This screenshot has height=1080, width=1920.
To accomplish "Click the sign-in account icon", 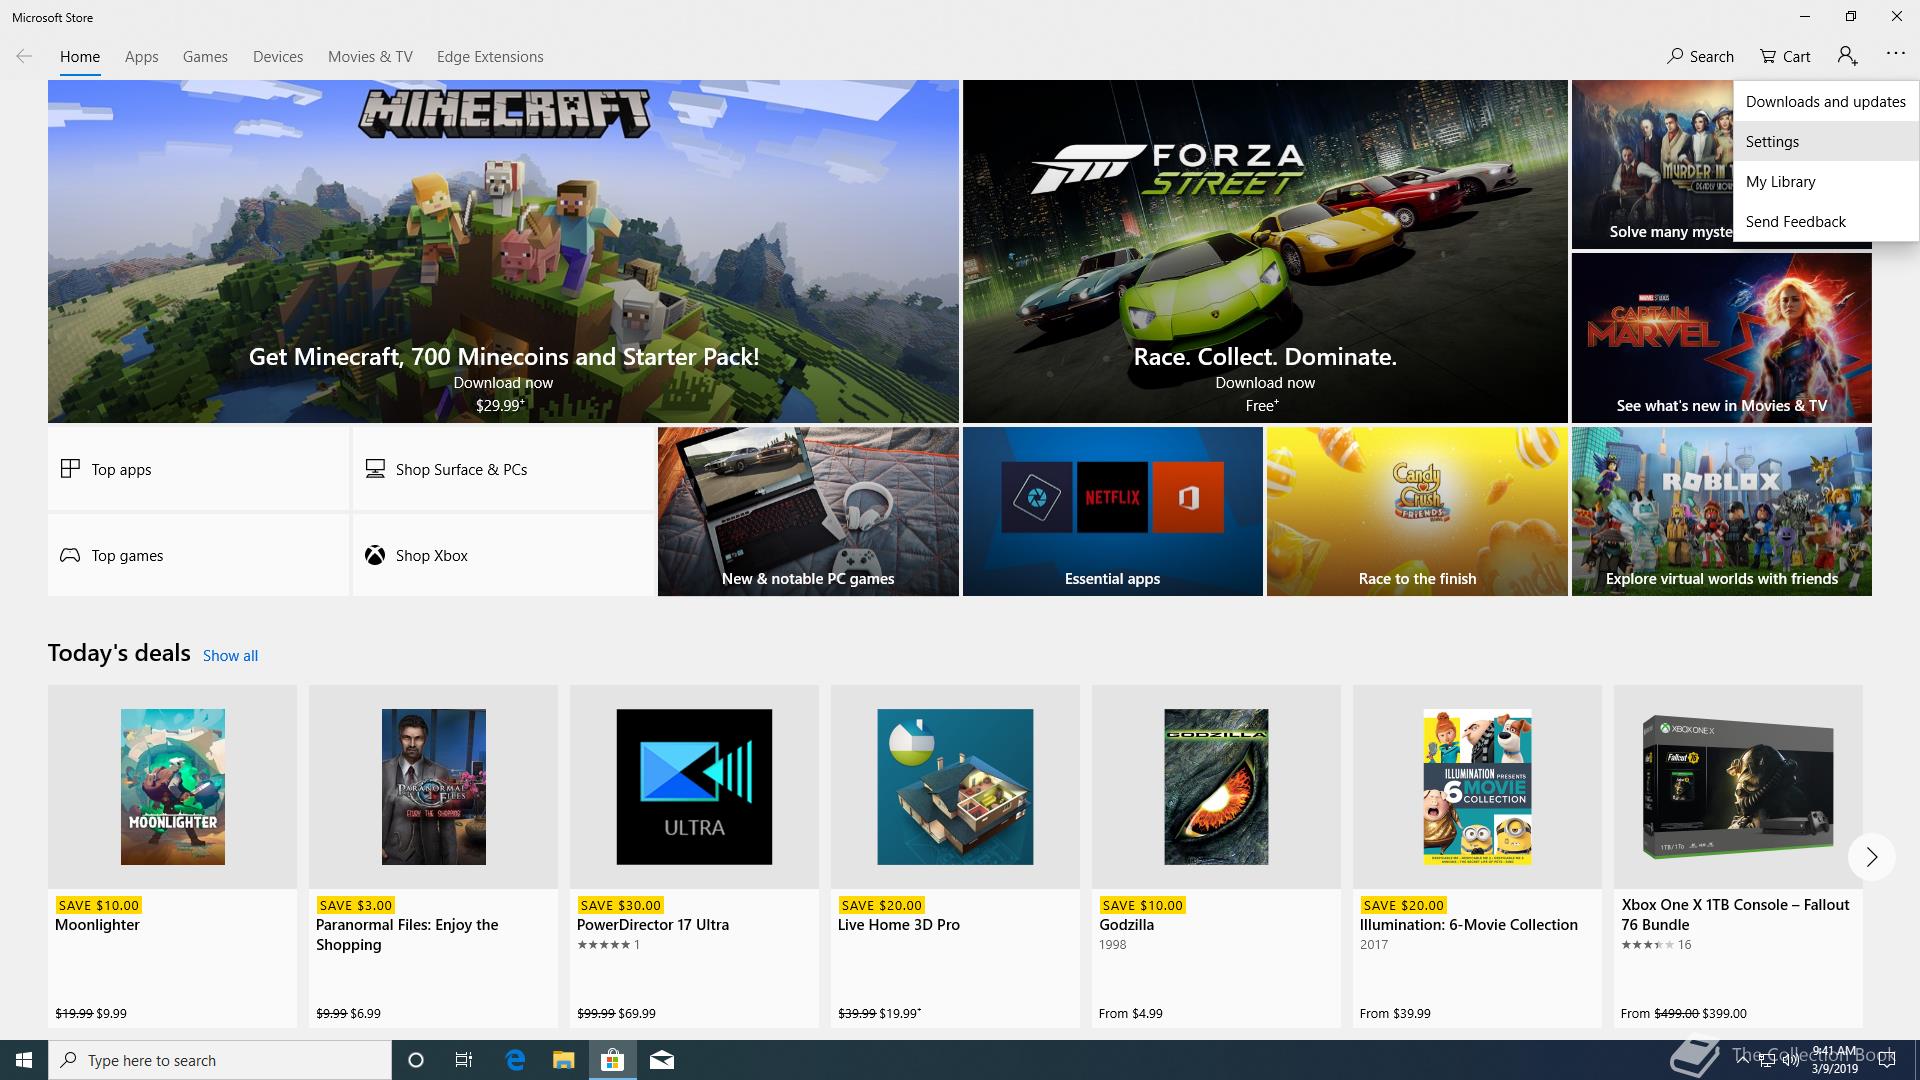I will tap(1847, 56).
